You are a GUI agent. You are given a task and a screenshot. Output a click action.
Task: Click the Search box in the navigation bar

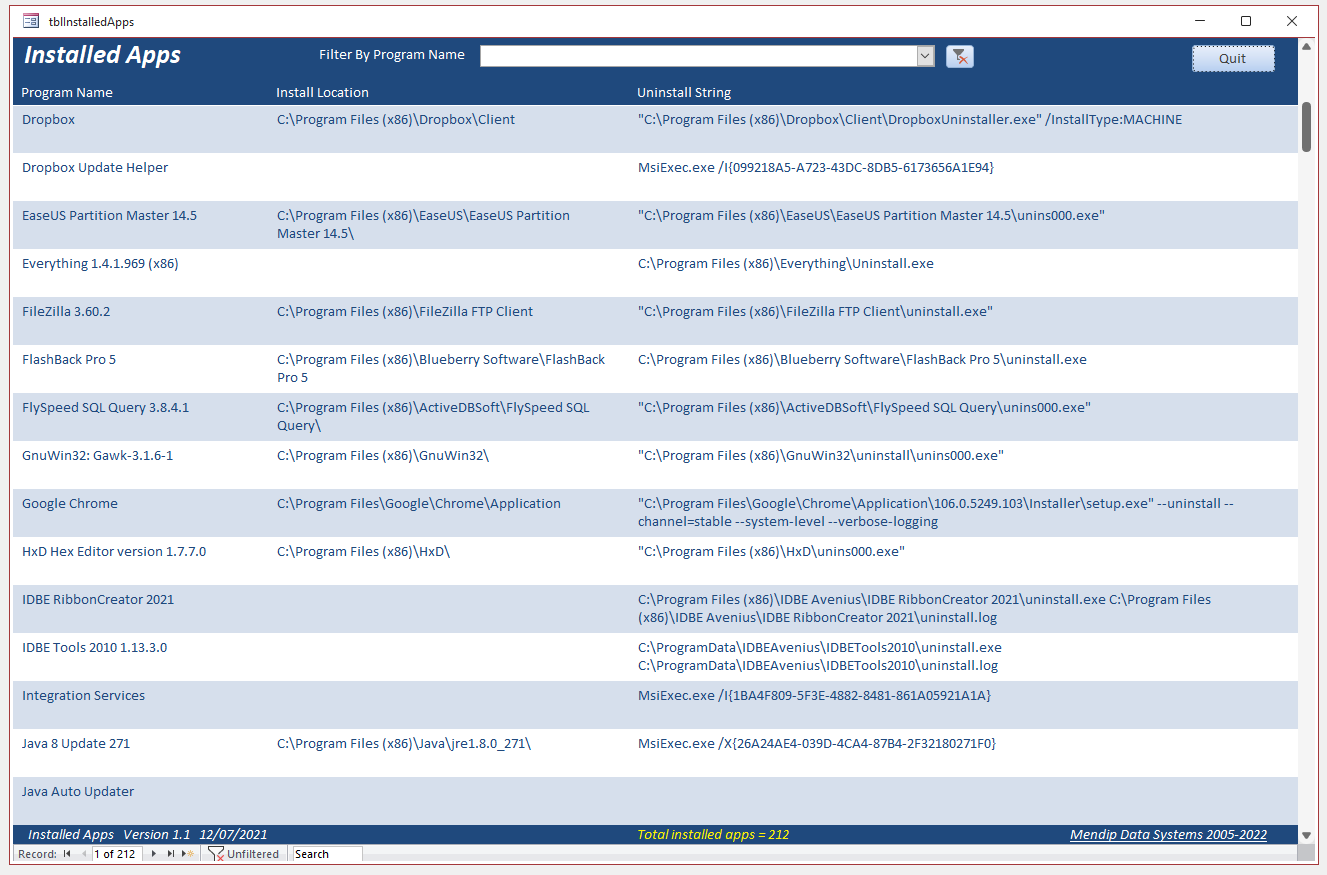tap(326, 854)
